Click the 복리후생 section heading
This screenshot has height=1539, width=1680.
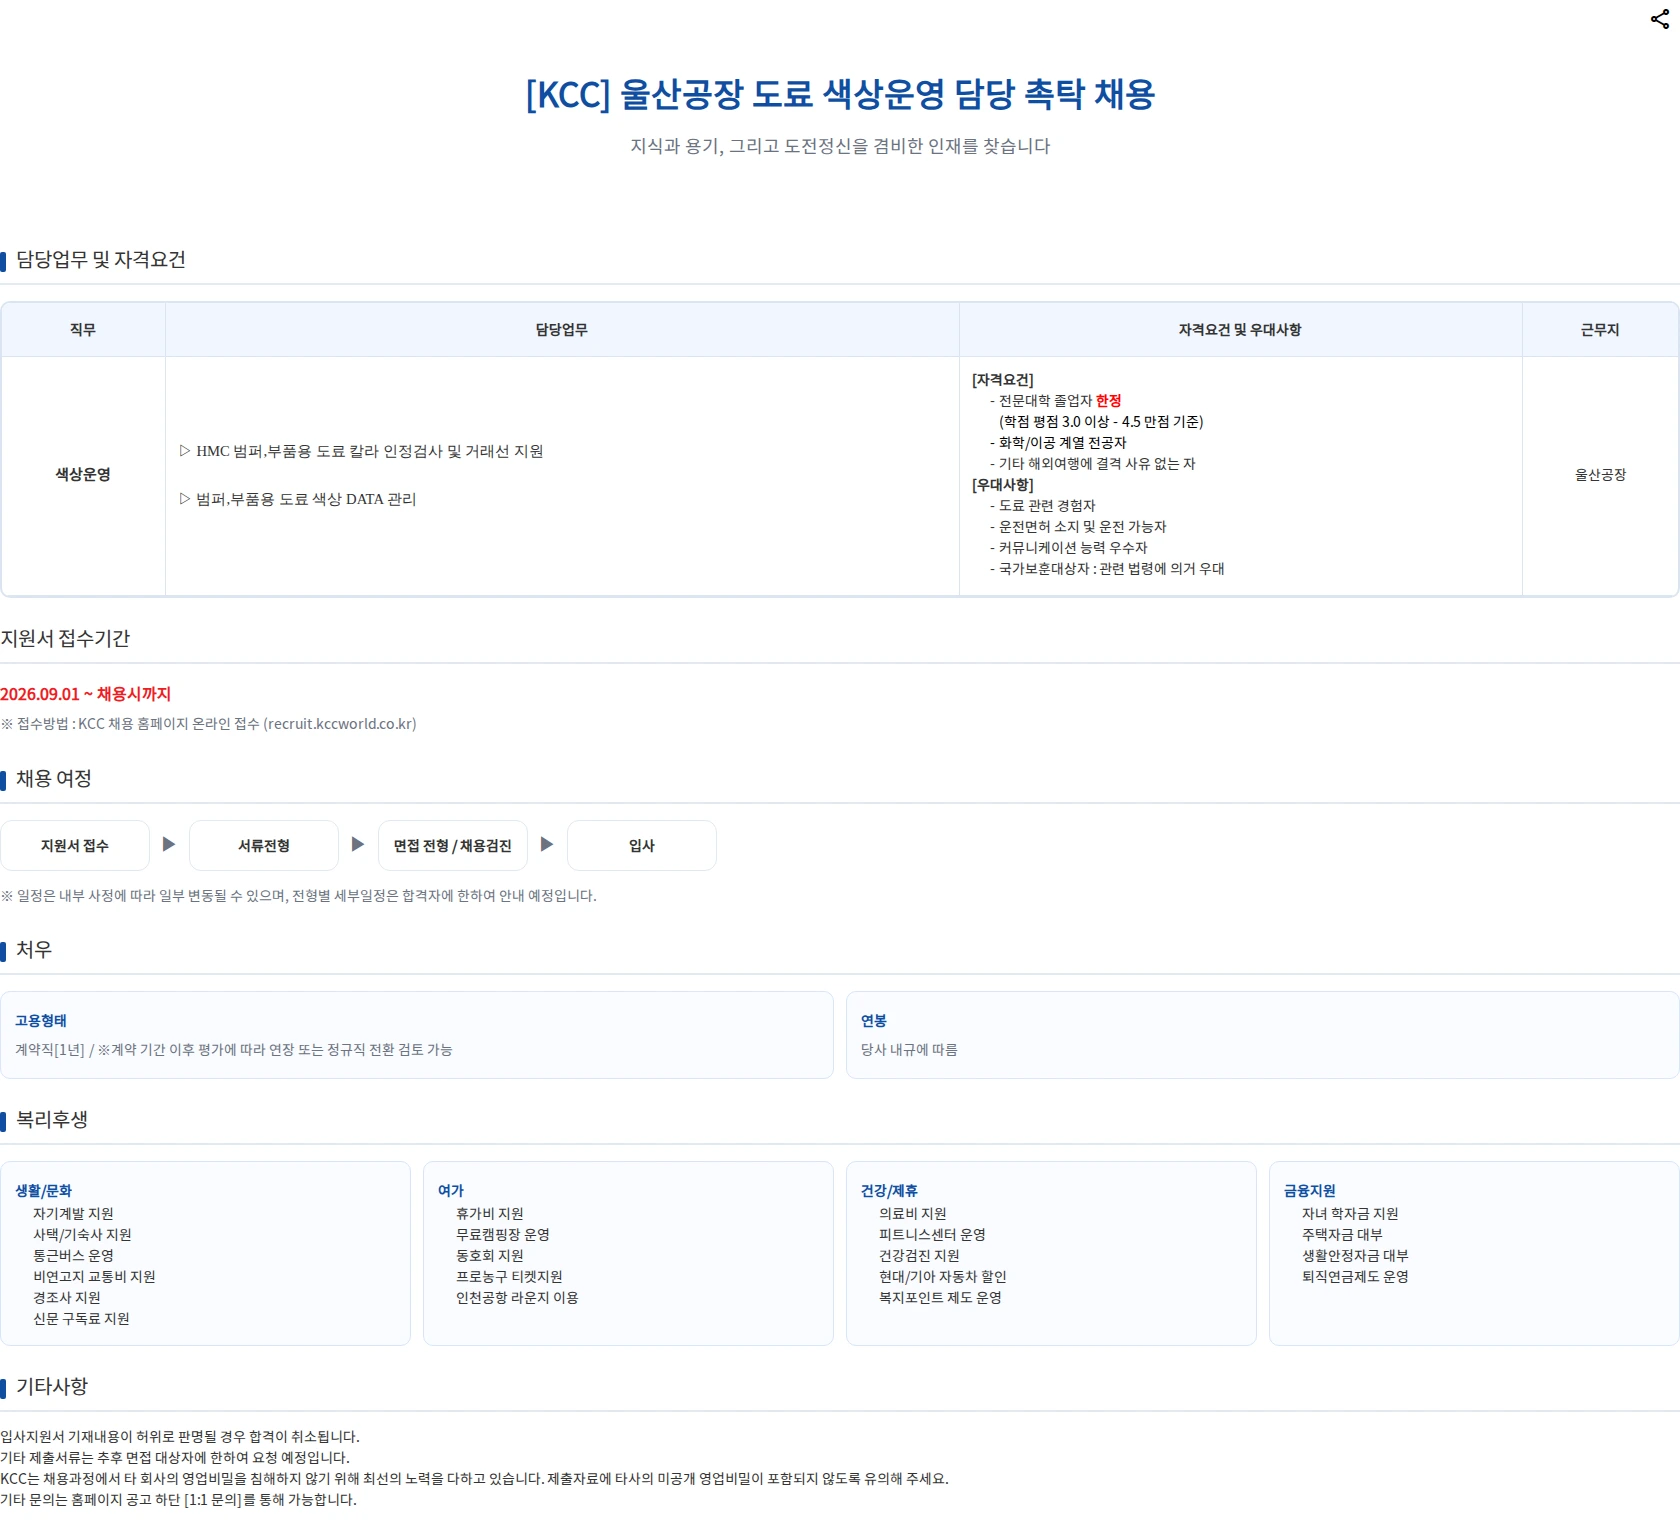pyautogui.click(x=52, y=1120)
